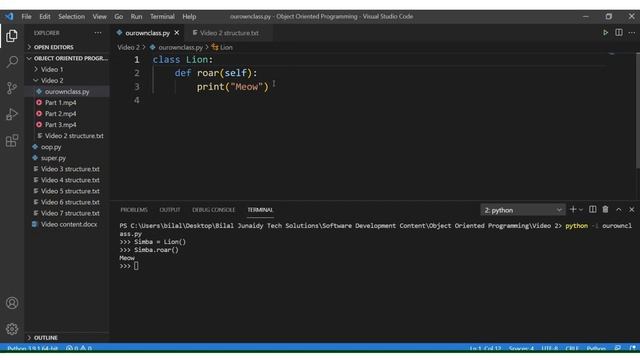Image resolution: width=640 pixels, height=360 pixels.
Task: Open the Extensions view
Action: point(12,140)
